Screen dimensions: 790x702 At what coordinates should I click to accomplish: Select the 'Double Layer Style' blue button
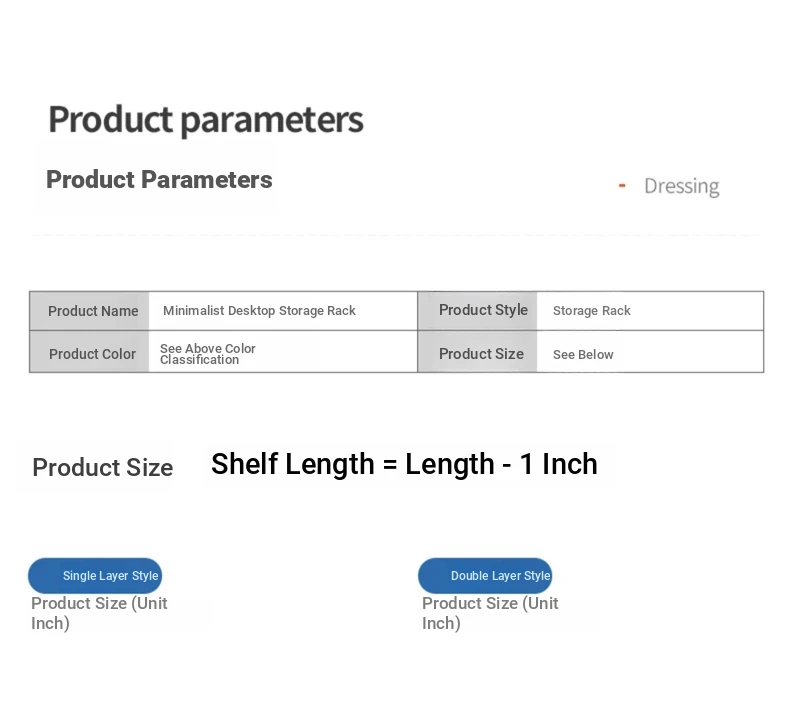pyautogui.click(x=485, y=576)
